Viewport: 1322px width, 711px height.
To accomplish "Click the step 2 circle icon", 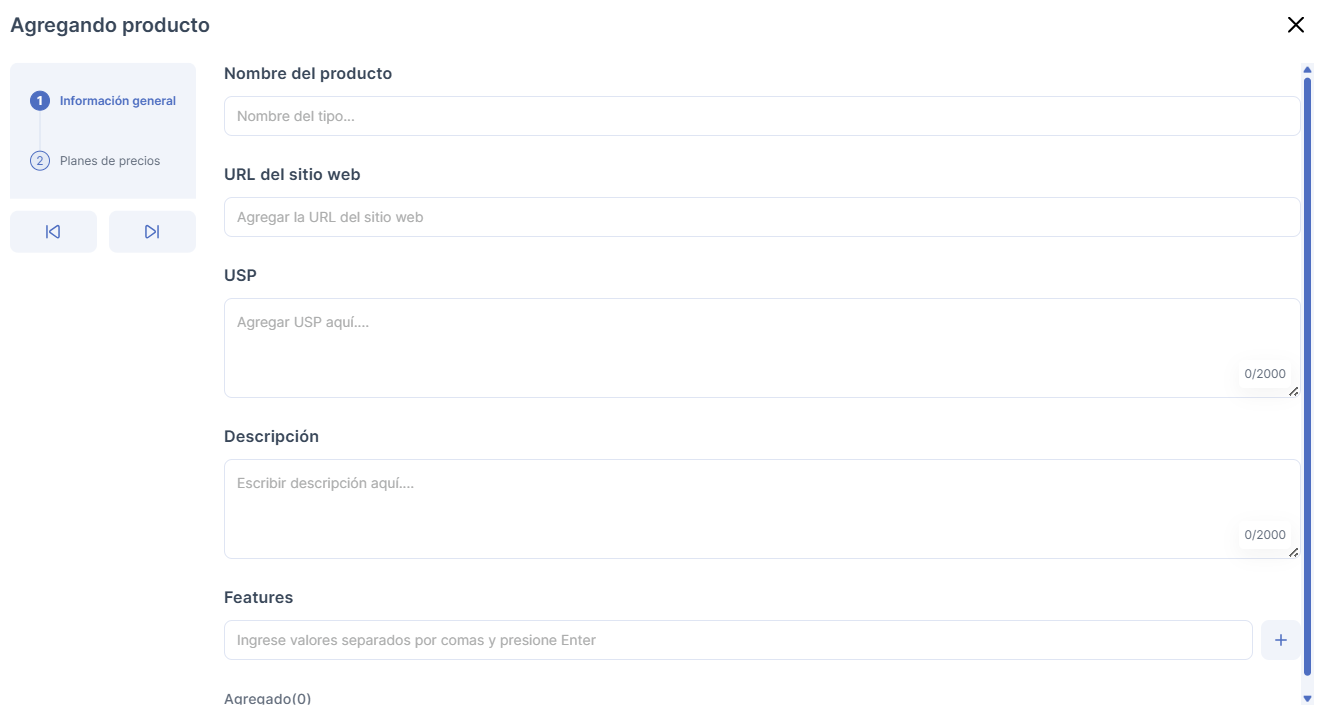I will pyautogui.click(x=40, y=161).
